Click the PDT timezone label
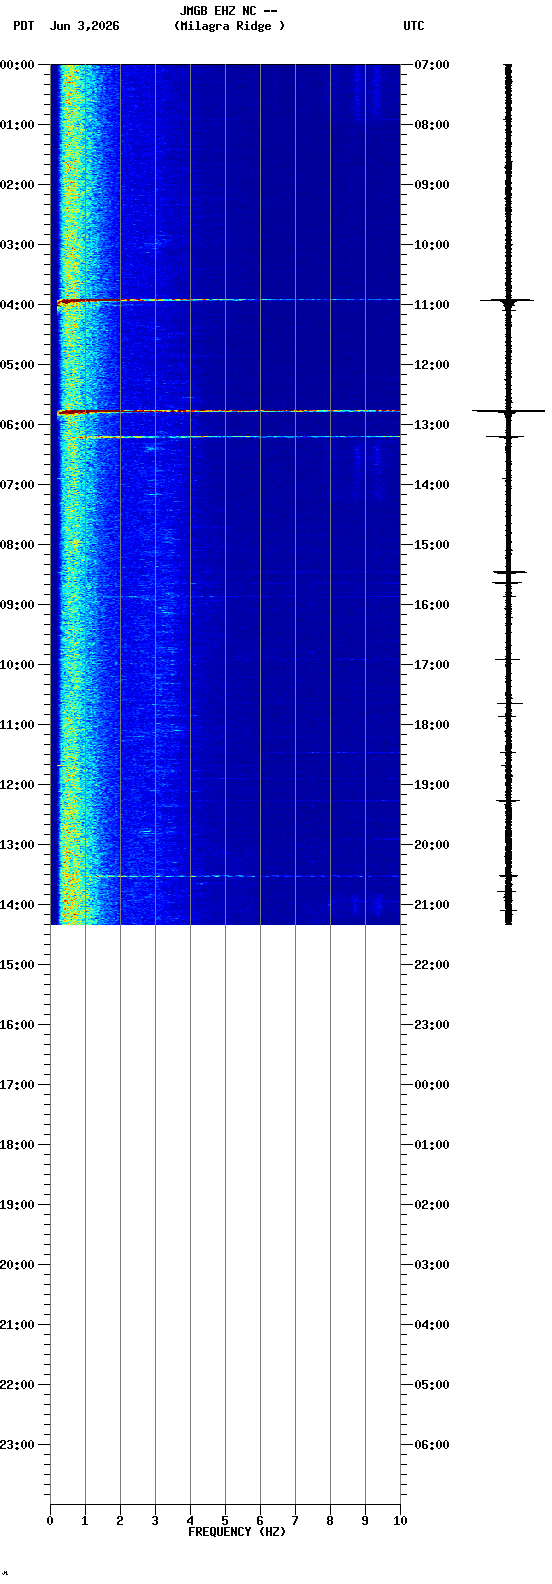552x1584 pixels. click(x=24, y=26)
